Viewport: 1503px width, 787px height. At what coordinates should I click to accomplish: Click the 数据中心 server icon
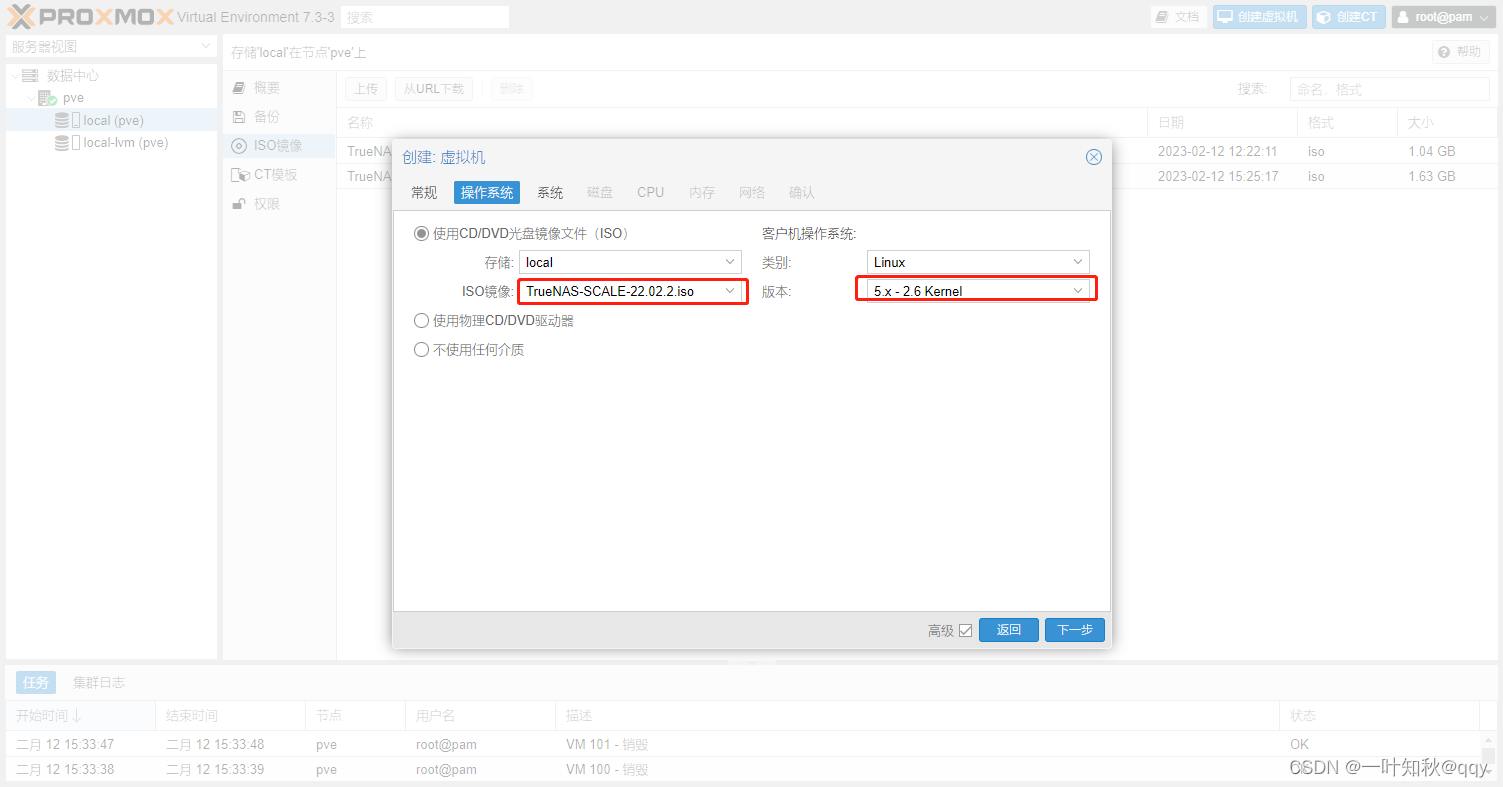tap(30, 76)
